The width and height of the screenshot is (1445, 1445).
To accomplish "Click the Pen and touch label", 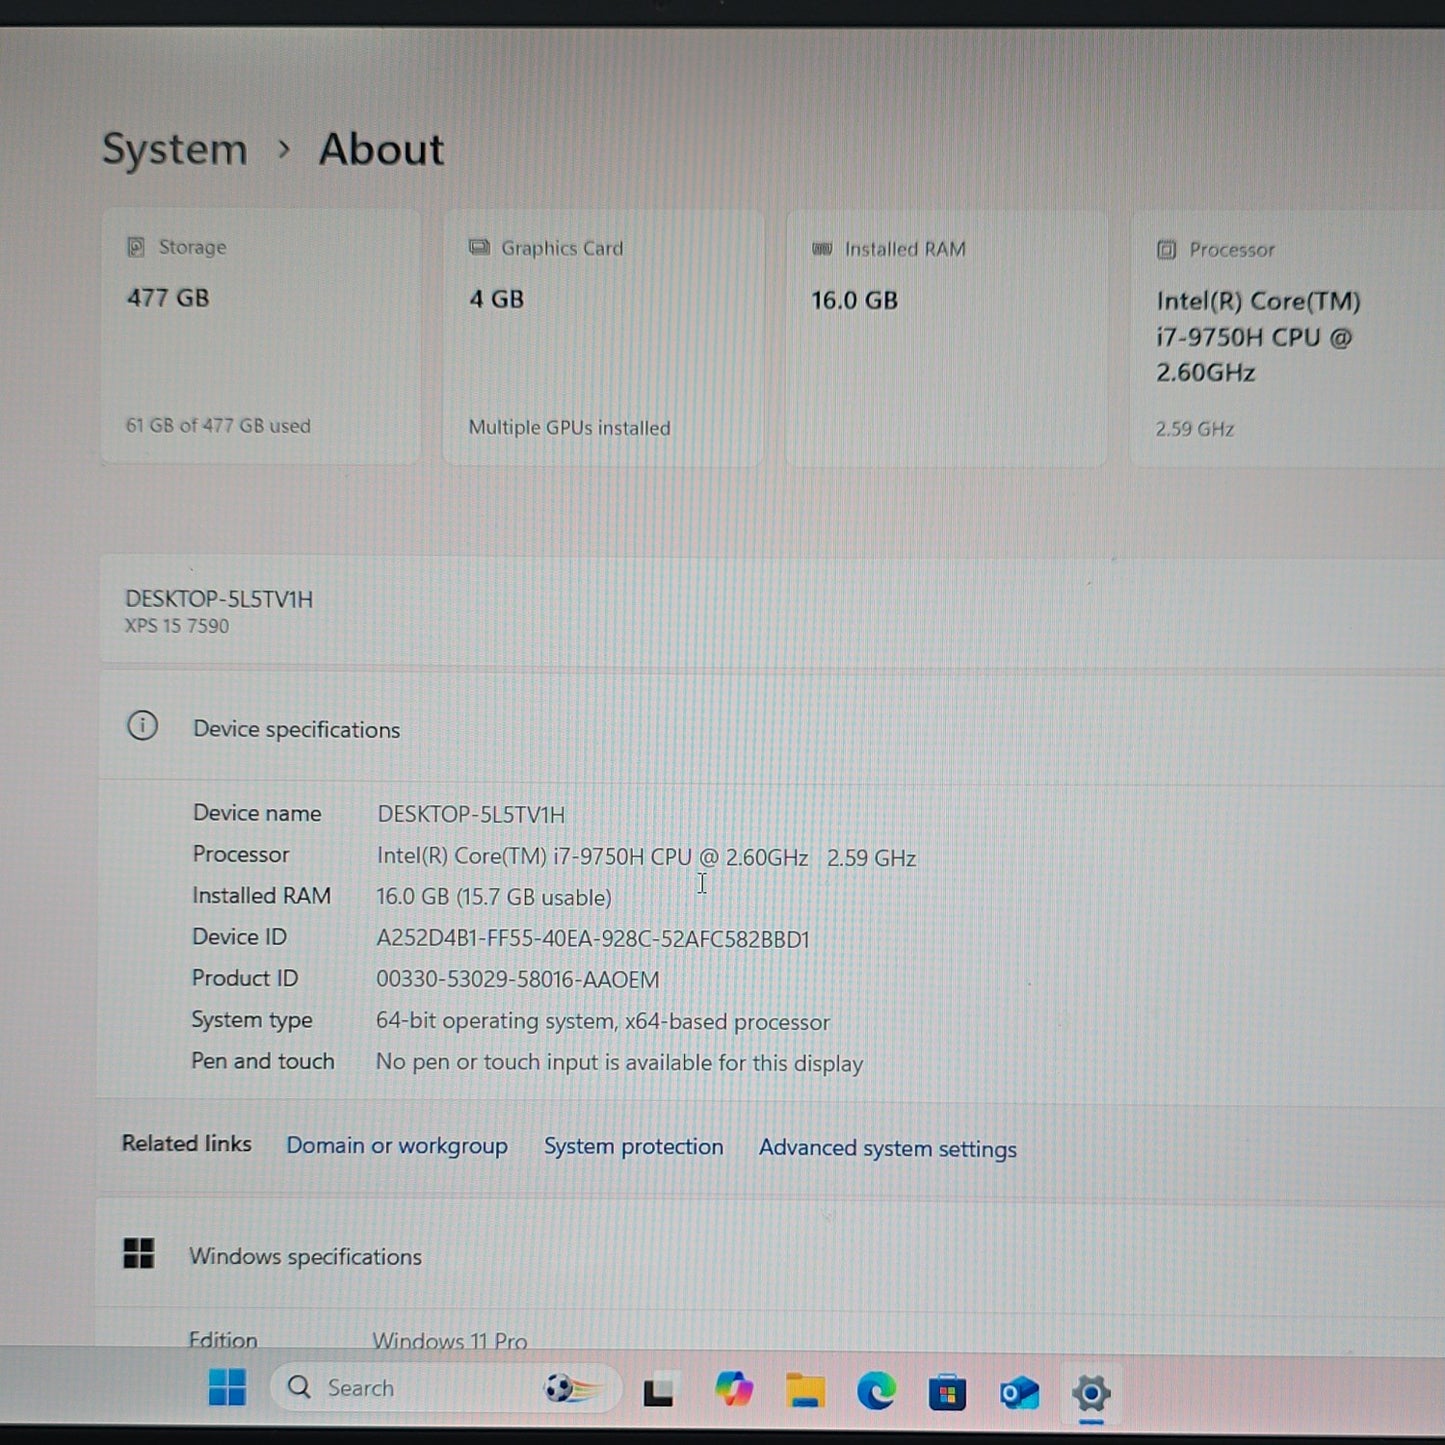I will [x=263, y=1061].
